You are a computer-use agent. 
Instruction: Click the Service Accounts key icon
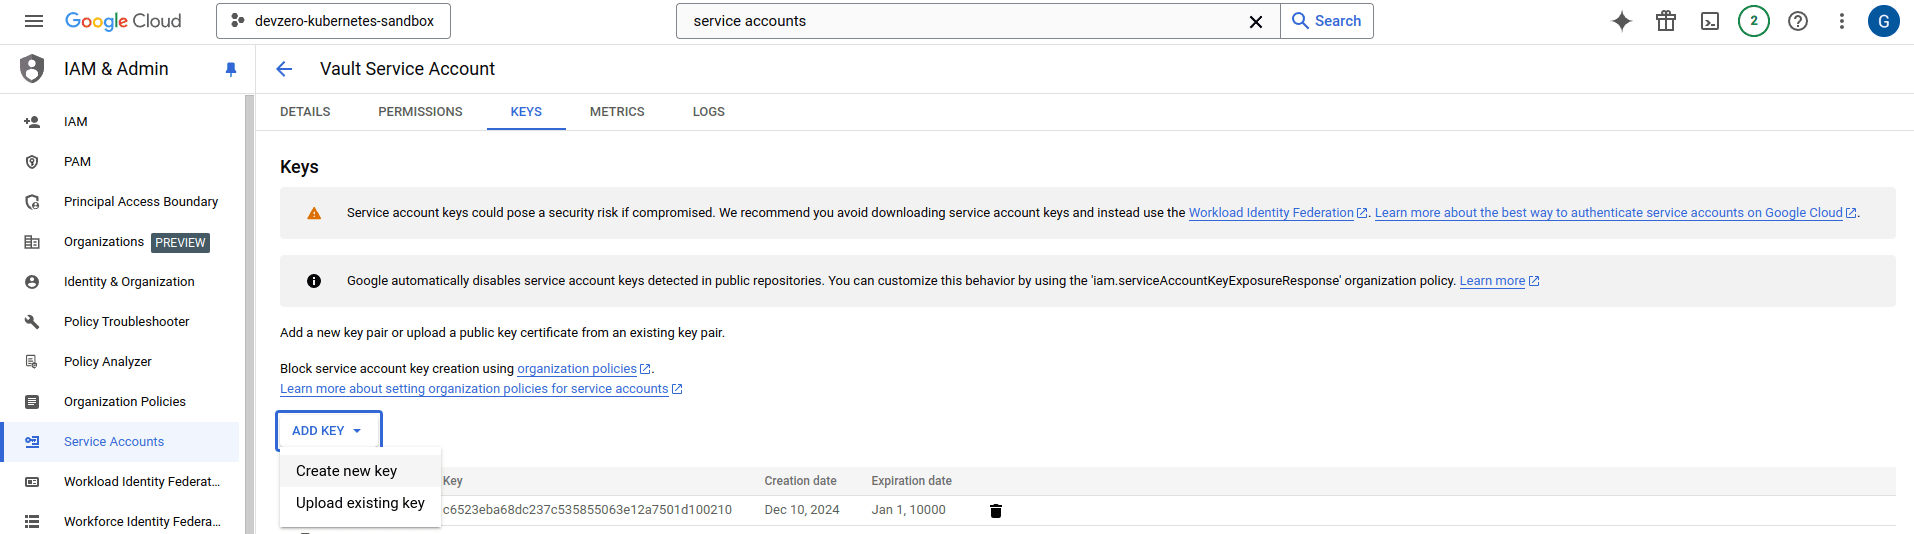tap(32, 442)
